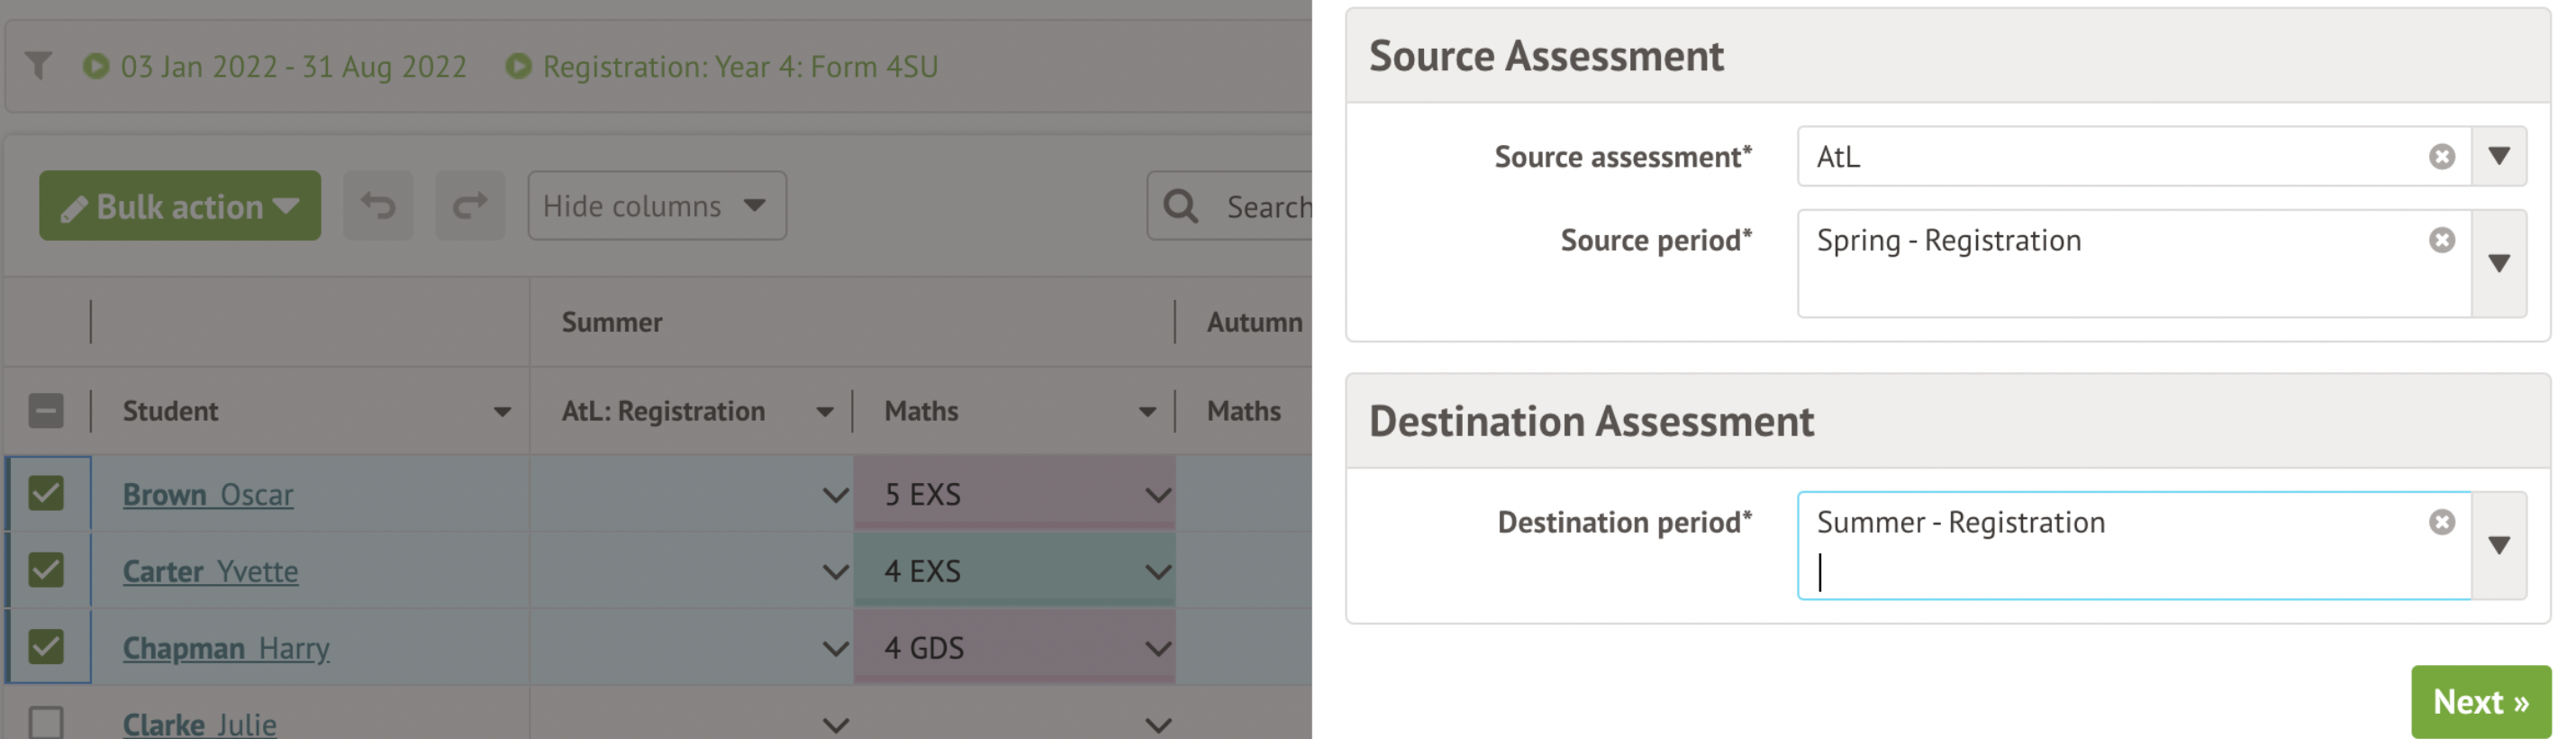Clear the AtL source assessment selection

[x=2441, y=157]
